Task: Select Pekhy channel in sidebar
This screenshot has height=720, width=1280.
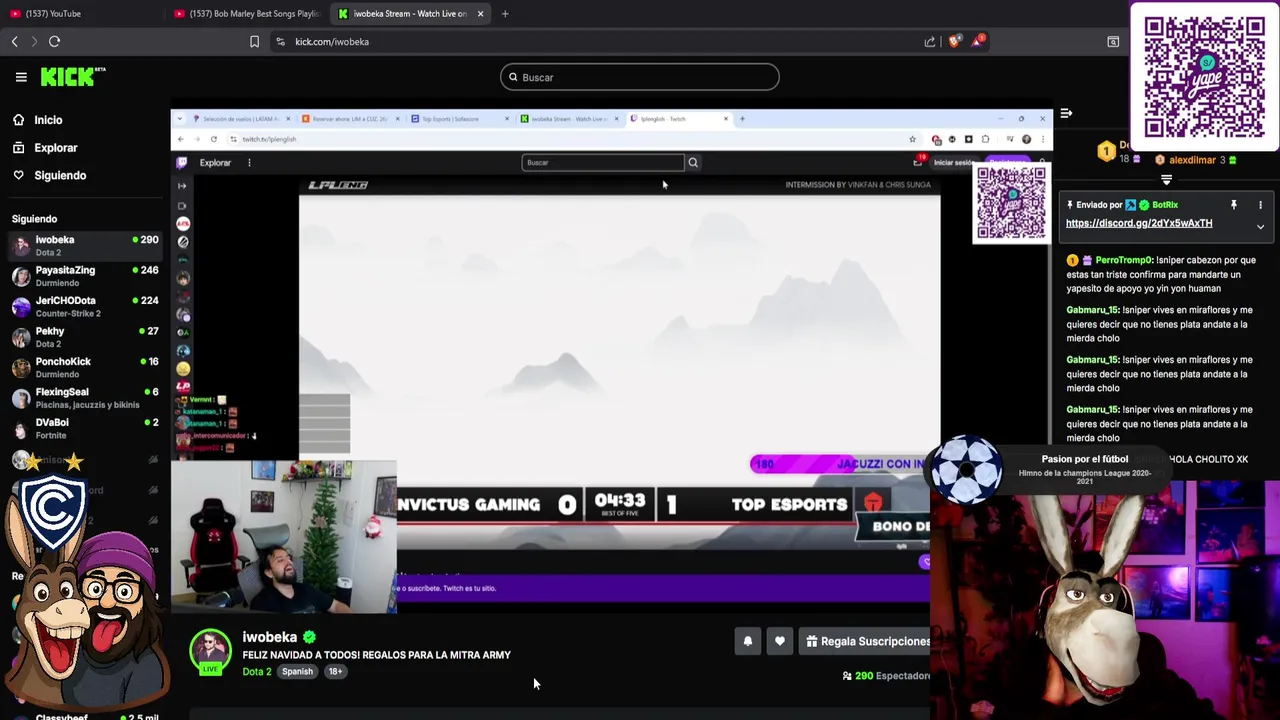Action: pyautogui.click(x=85, y=337)
